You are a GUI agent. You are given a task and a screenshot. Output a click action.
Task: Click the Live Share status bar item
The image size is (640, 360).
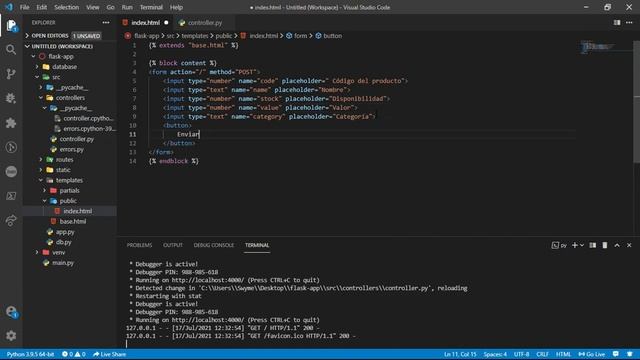tap(109, 354)
